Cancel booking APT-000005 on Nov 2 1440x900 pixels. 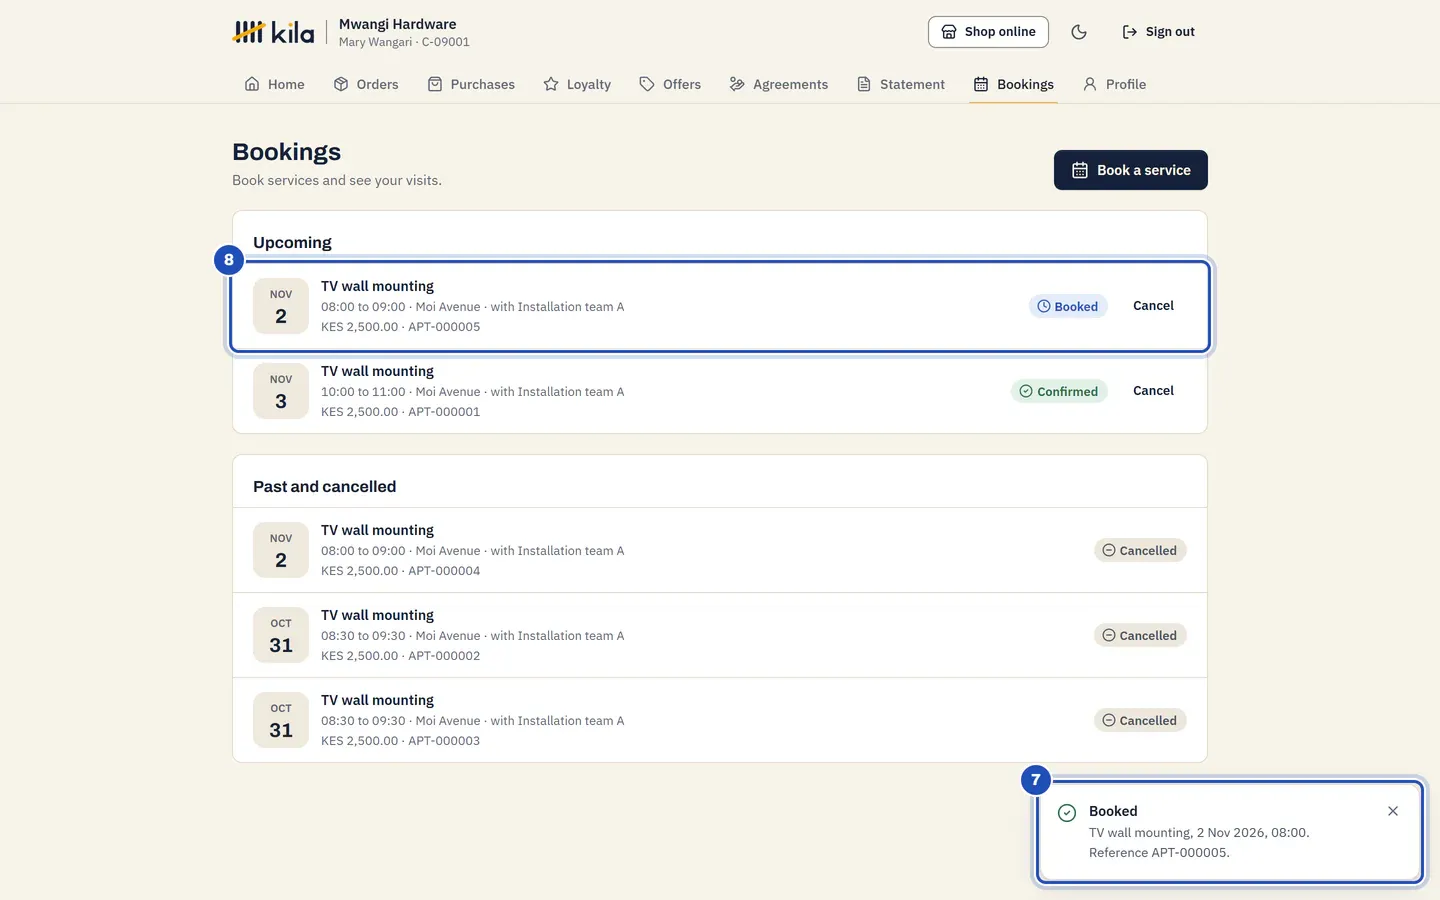pos(1153,306)
